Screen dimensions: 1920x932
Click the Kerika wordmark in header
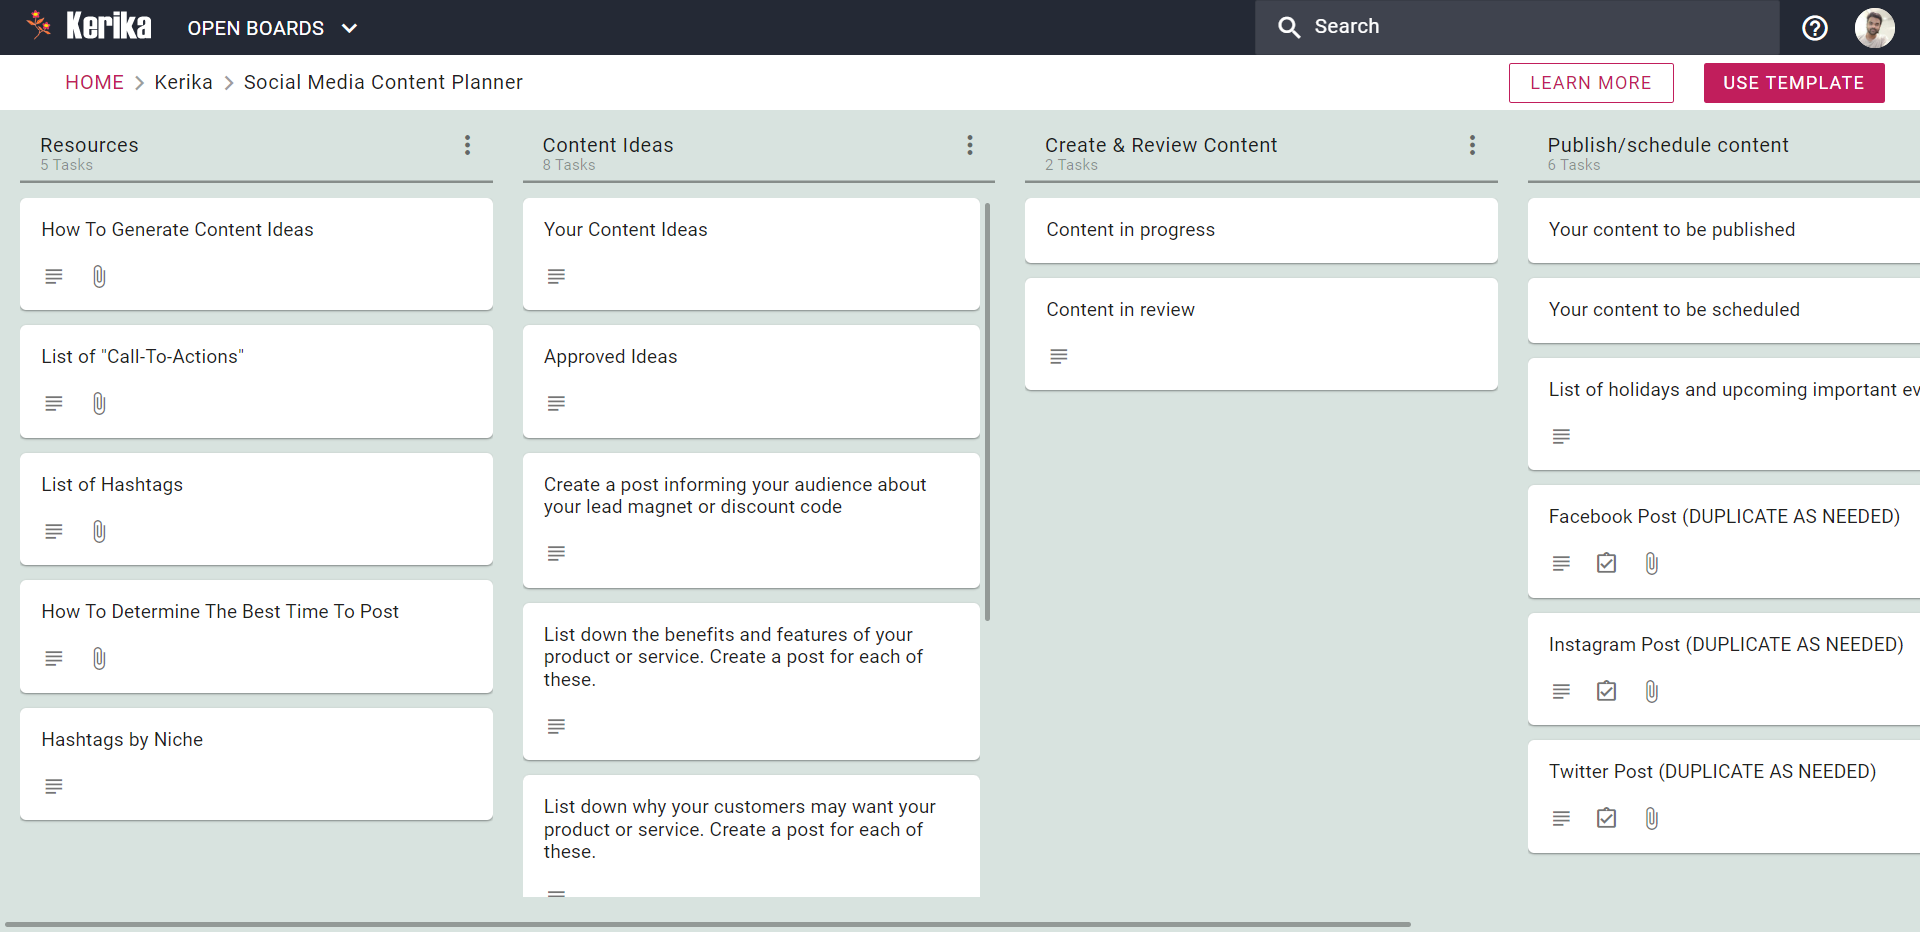pyautogui.click(x=109, y=26)
